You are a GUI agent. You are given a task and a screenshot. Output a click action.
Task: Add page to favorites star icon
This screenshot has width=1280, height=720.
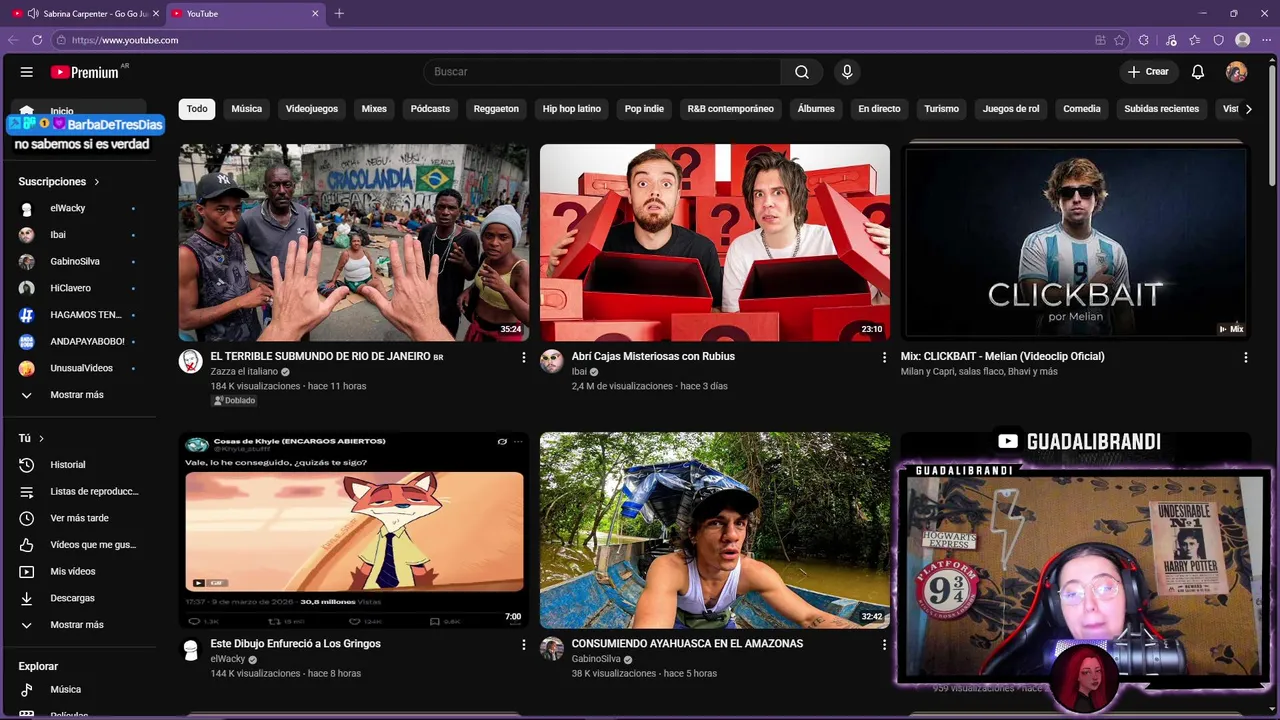tap(1119, 40)
